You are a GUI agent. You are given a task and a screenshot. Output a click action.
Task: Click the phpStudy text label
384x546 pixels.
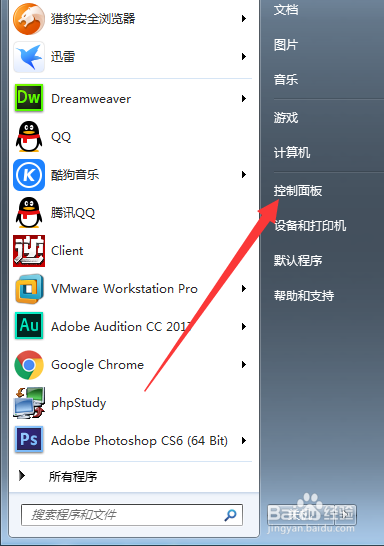[78, 403]
